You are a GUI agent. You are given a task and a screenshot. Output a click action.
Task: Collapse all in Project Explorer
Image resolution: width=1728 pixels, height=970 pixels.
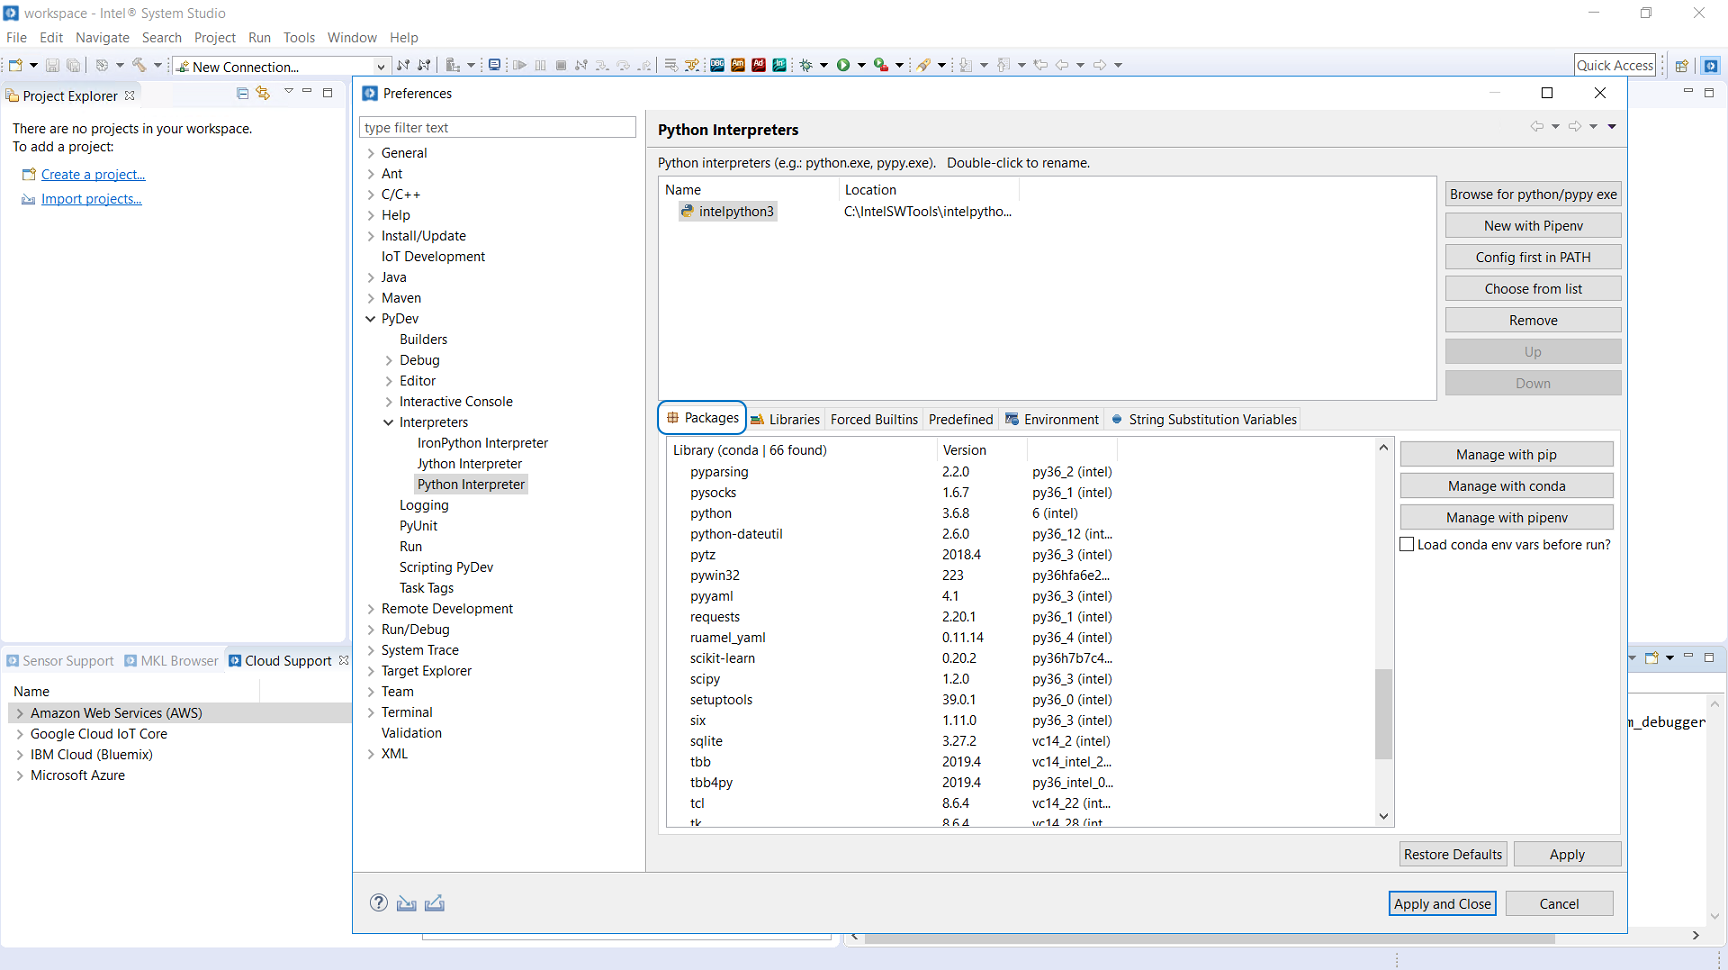coord(242,93)
